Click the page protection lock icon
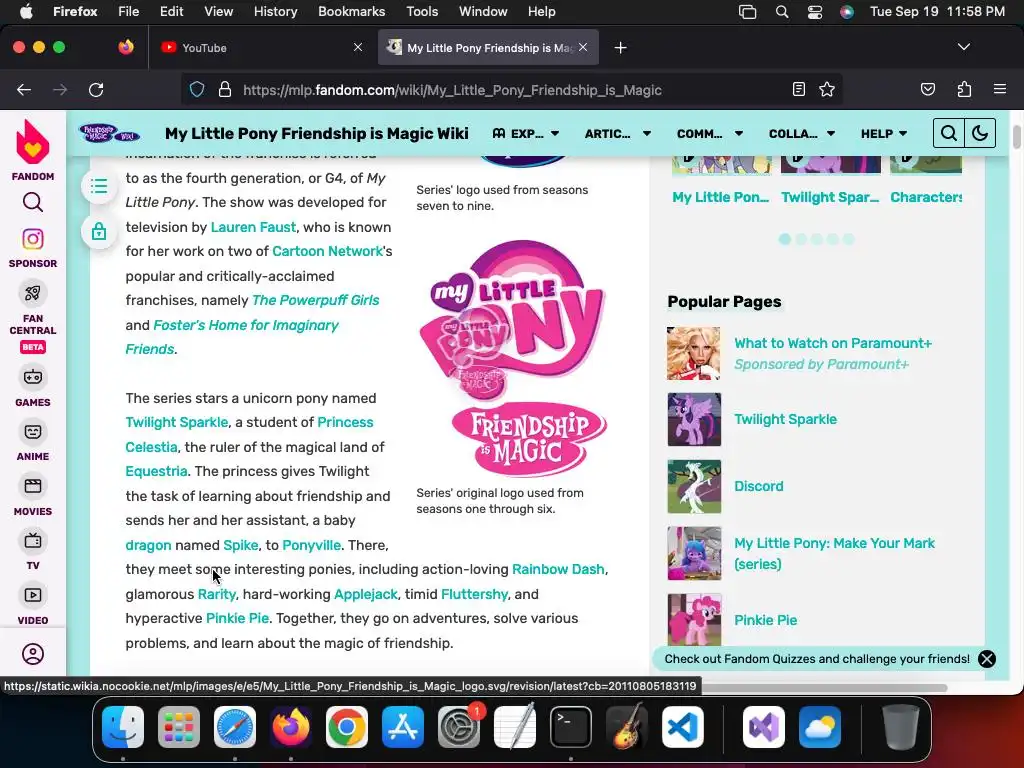The width and height of the screenshot is (1024, 768). tap(99, 231)
